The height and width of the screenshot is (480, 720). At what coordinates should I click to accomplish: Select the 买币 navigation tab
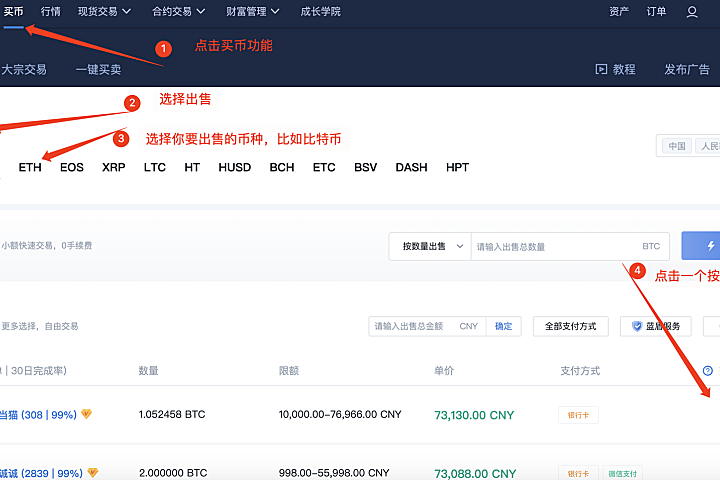(13, 11)
